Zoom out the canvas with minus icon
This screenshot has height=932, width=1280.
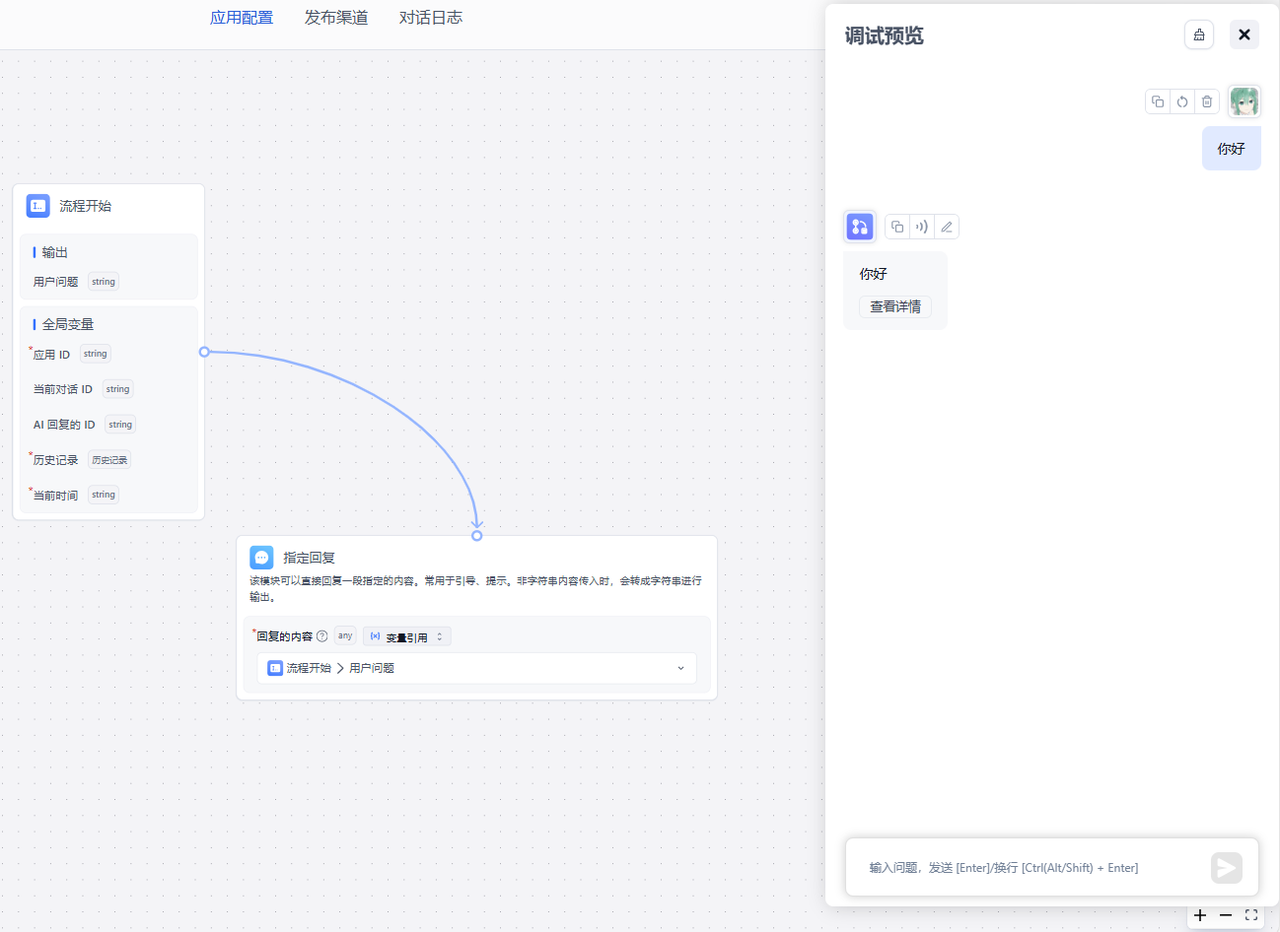(1225, 915)
